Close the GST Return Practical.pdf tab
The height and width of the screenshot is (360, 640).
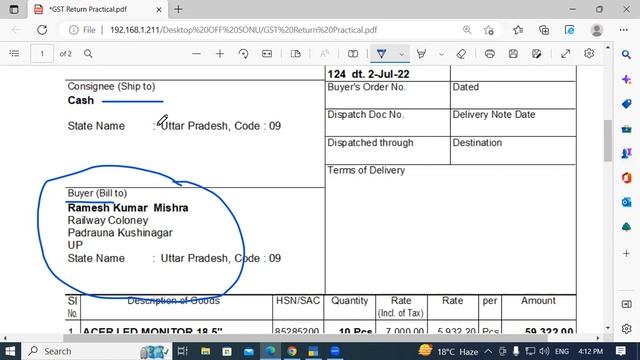click(x=159, y=9)
